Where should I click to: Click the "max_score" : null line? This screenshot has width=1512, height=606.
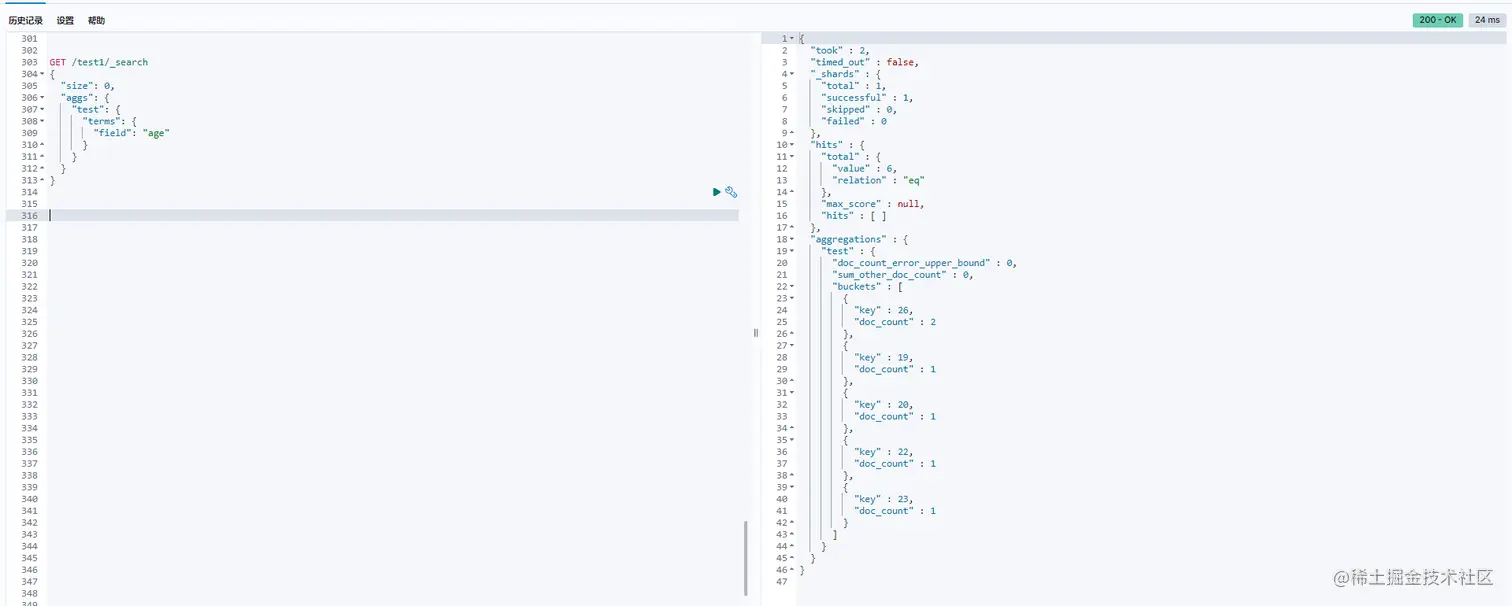(873, 204)
